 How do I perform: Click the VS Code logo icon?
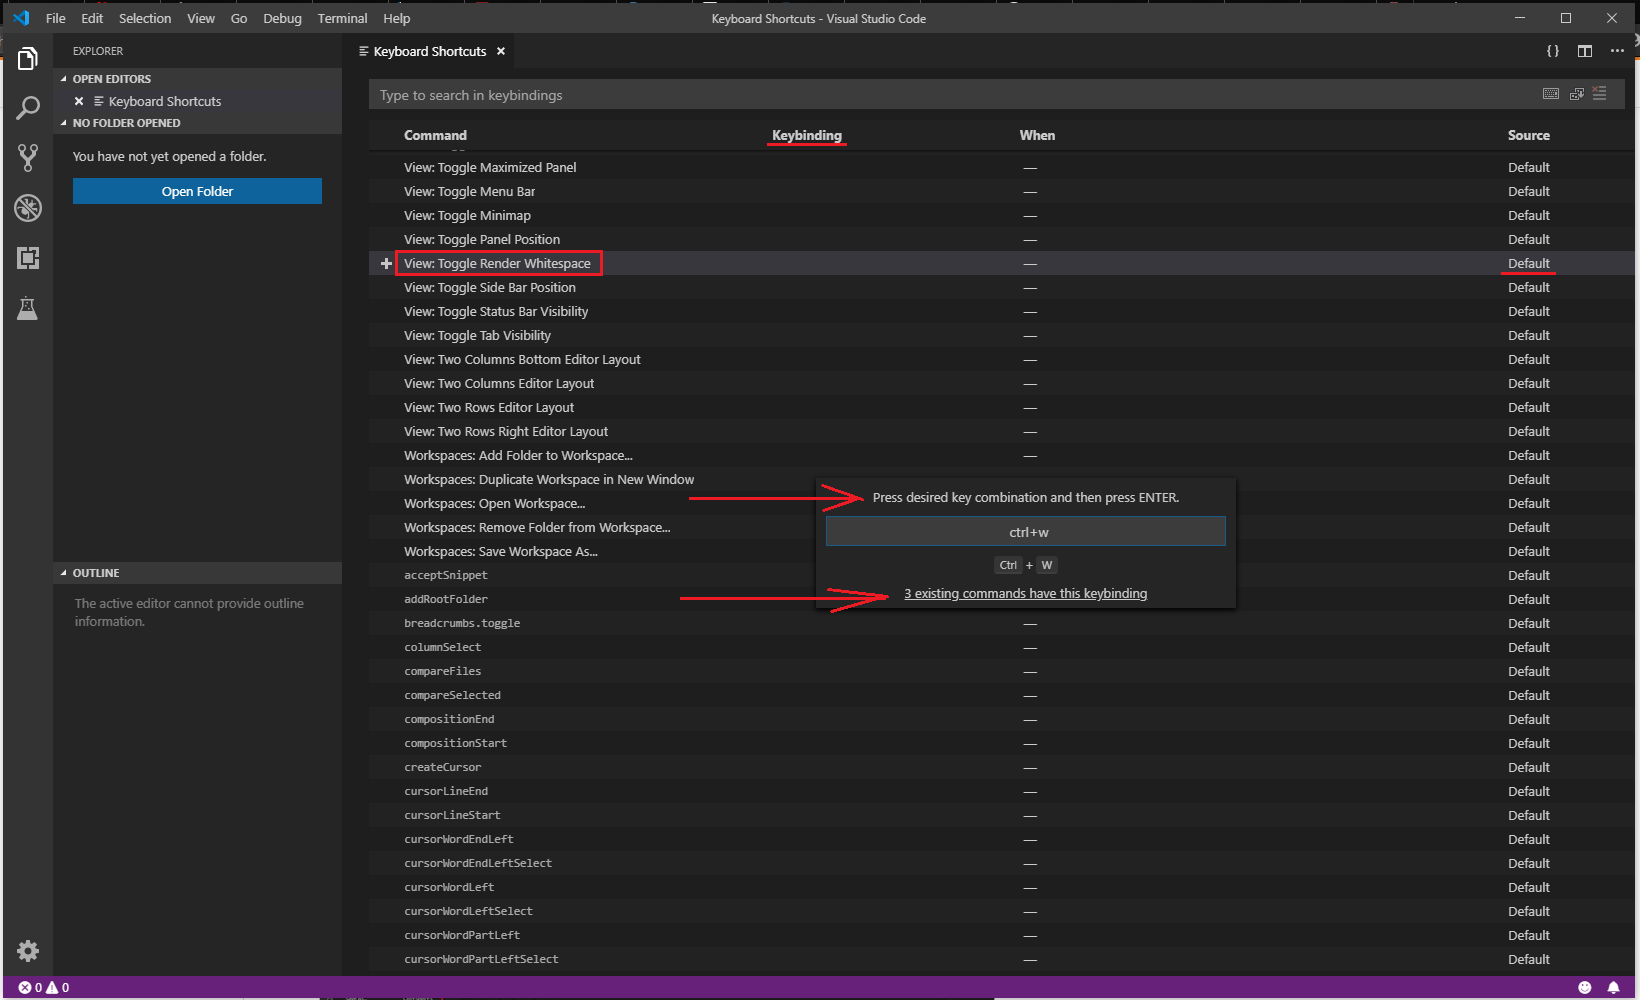click(x=21, y=18)
